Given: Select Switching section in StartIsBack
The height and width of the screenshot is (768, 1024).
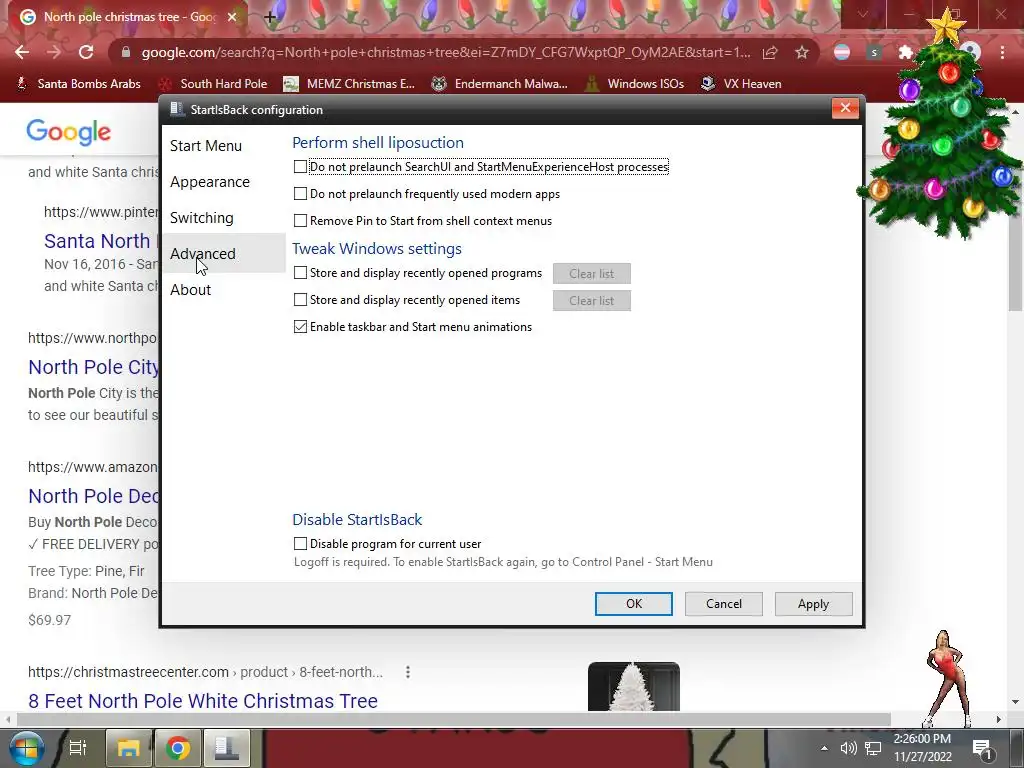Looking at the screenshot, I should [223, 217].
